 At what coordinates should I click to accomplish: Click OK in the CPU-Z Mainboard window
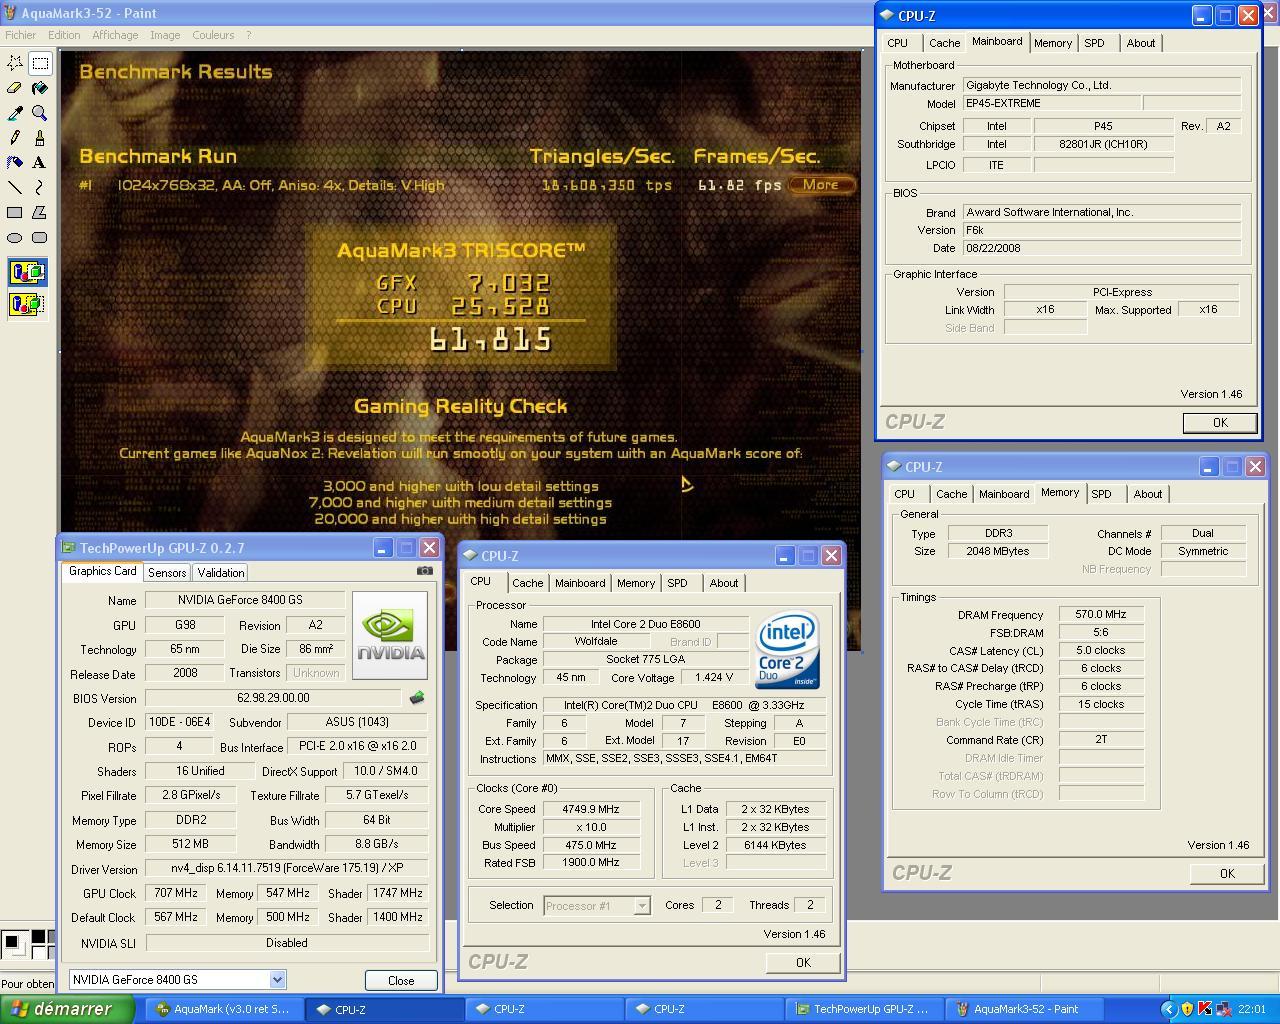(1220, 422)
